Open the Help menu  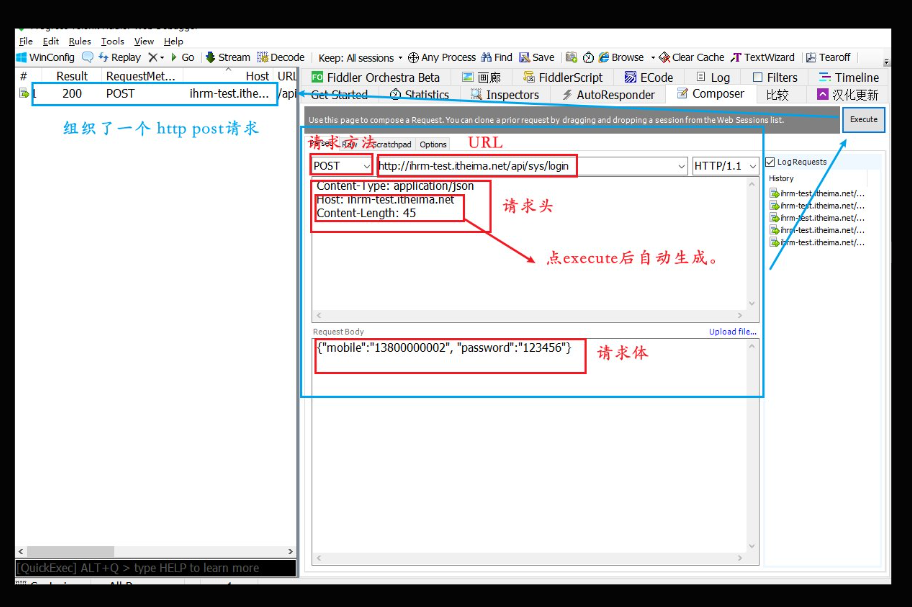[173, 41]
